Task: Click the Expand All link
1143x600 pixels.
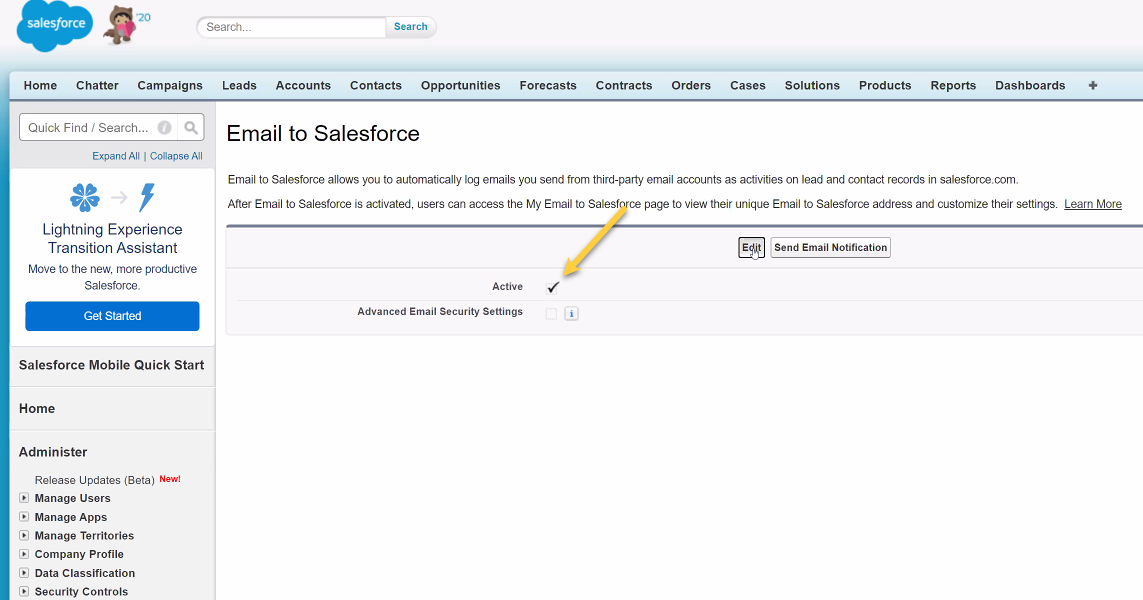Action: [x=116, y=156]
